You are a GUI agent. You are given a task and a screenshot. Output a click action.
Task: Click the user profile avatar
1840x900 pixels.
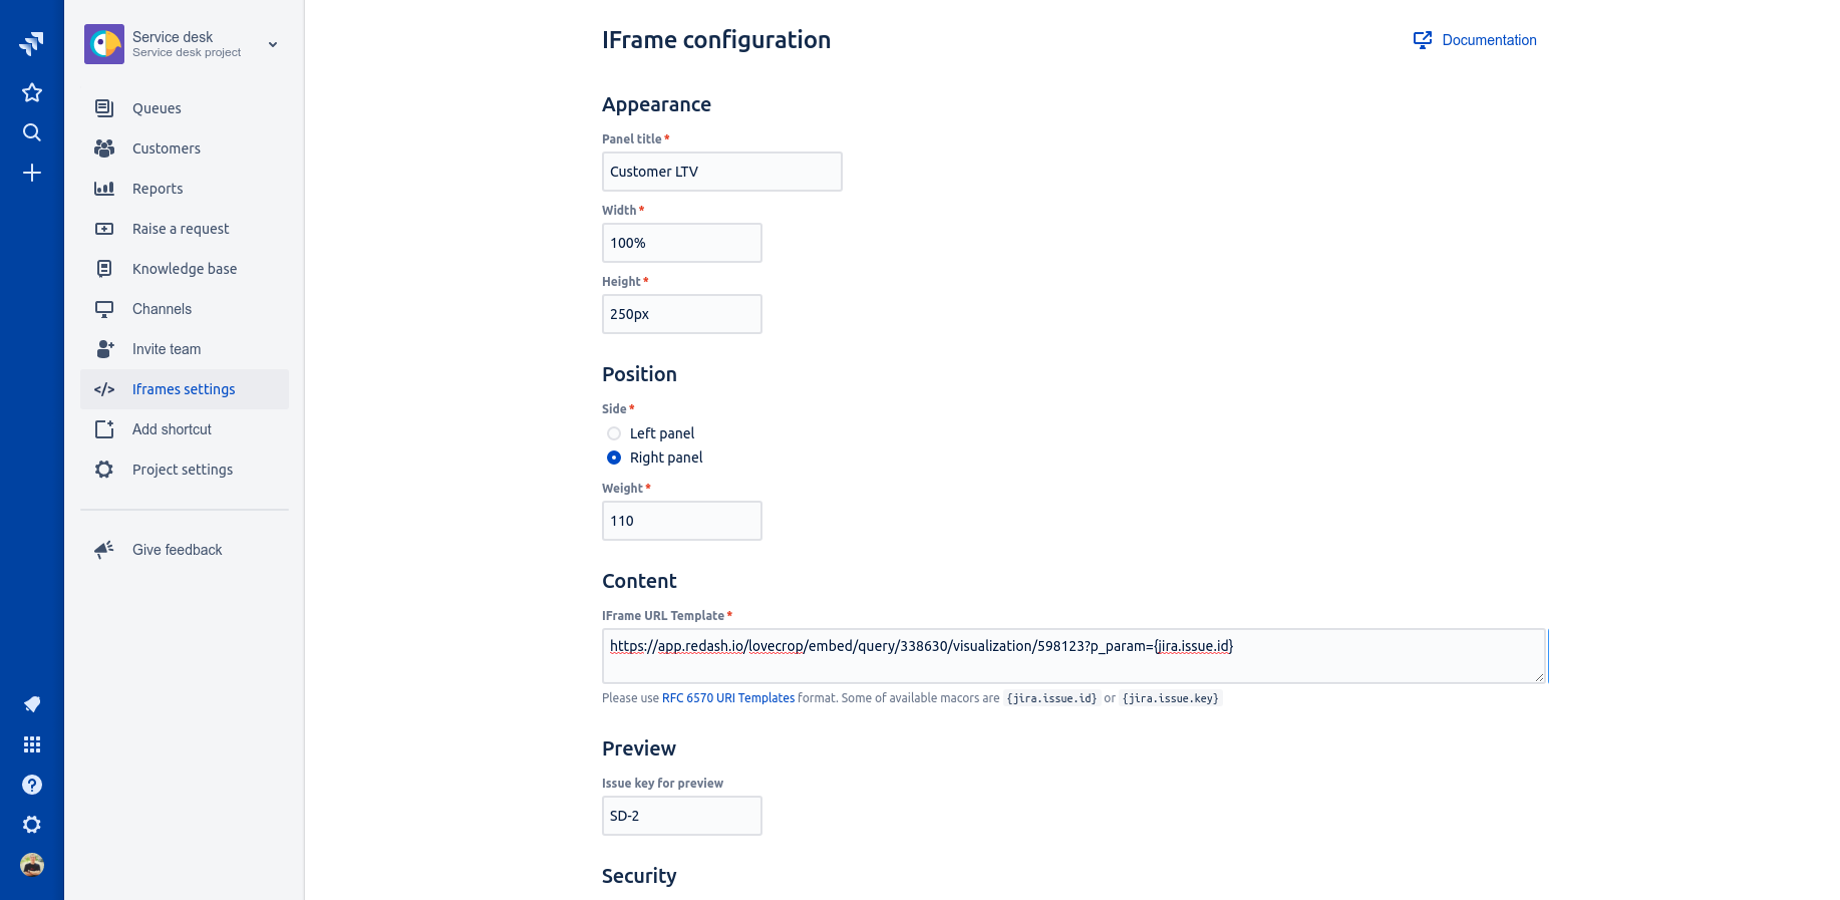coord(32,865)
